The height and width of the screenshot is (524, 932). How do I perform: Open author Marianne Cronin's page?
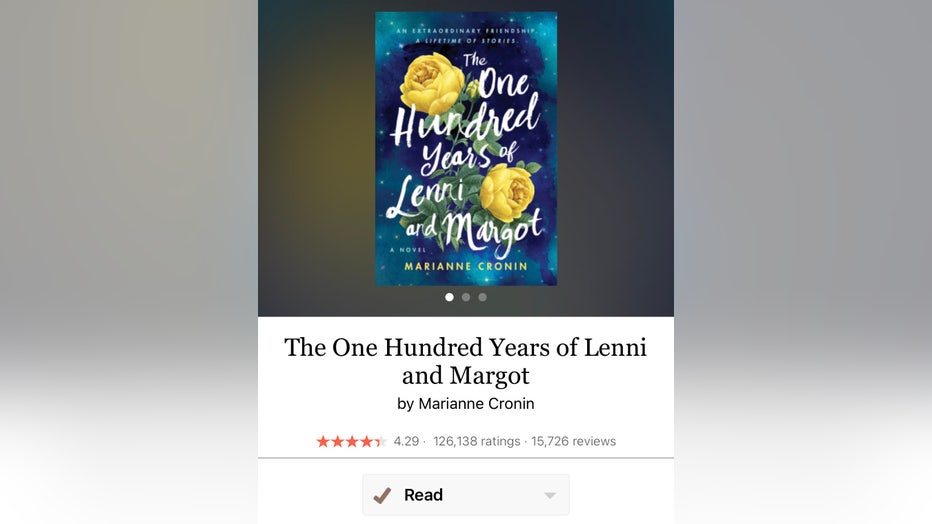click(x=476, y=404)
